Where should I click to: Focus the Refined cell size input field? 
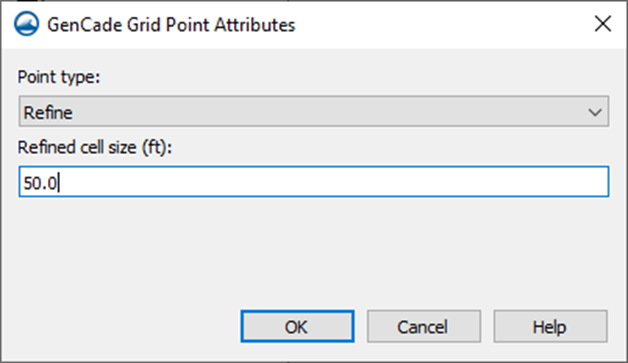[314, 182]
